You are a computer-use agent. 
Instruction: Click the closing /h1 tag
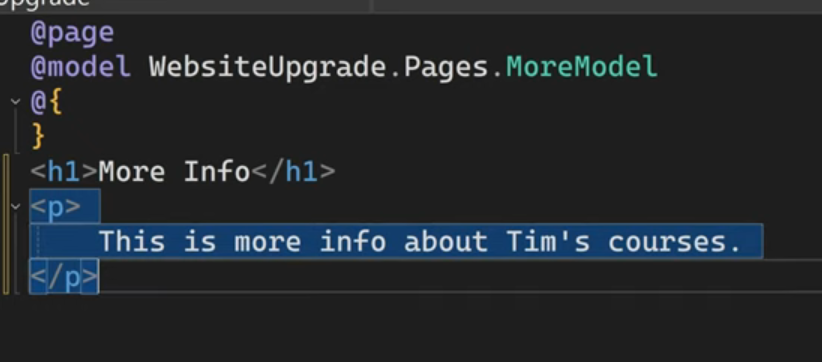coord(294,172)
